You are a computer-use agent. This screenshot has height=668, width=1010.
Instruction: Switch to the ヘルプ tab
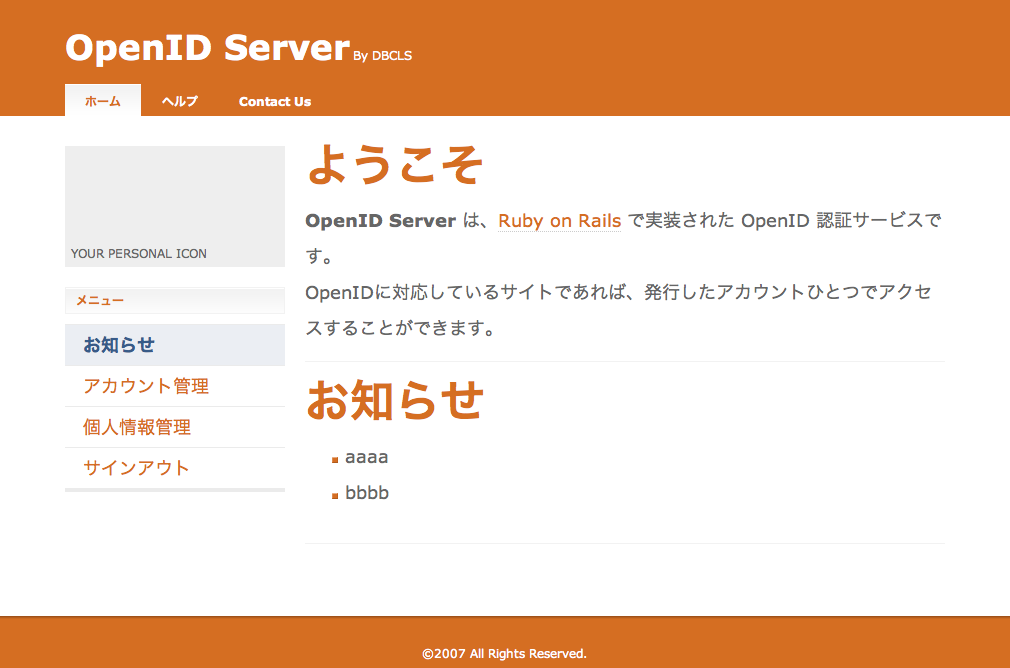180,101
